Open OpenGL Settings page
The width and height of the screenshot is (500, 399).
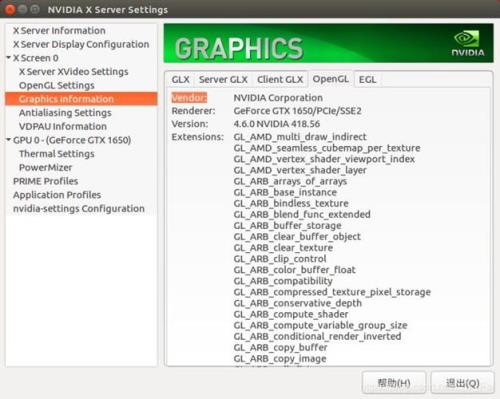pos(57,85)
